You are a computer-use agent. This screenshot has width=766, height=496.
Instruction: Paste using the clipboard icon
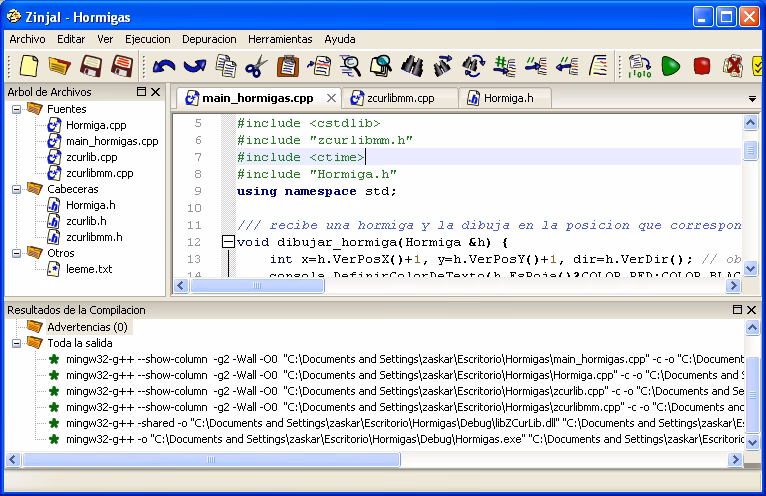288,66
